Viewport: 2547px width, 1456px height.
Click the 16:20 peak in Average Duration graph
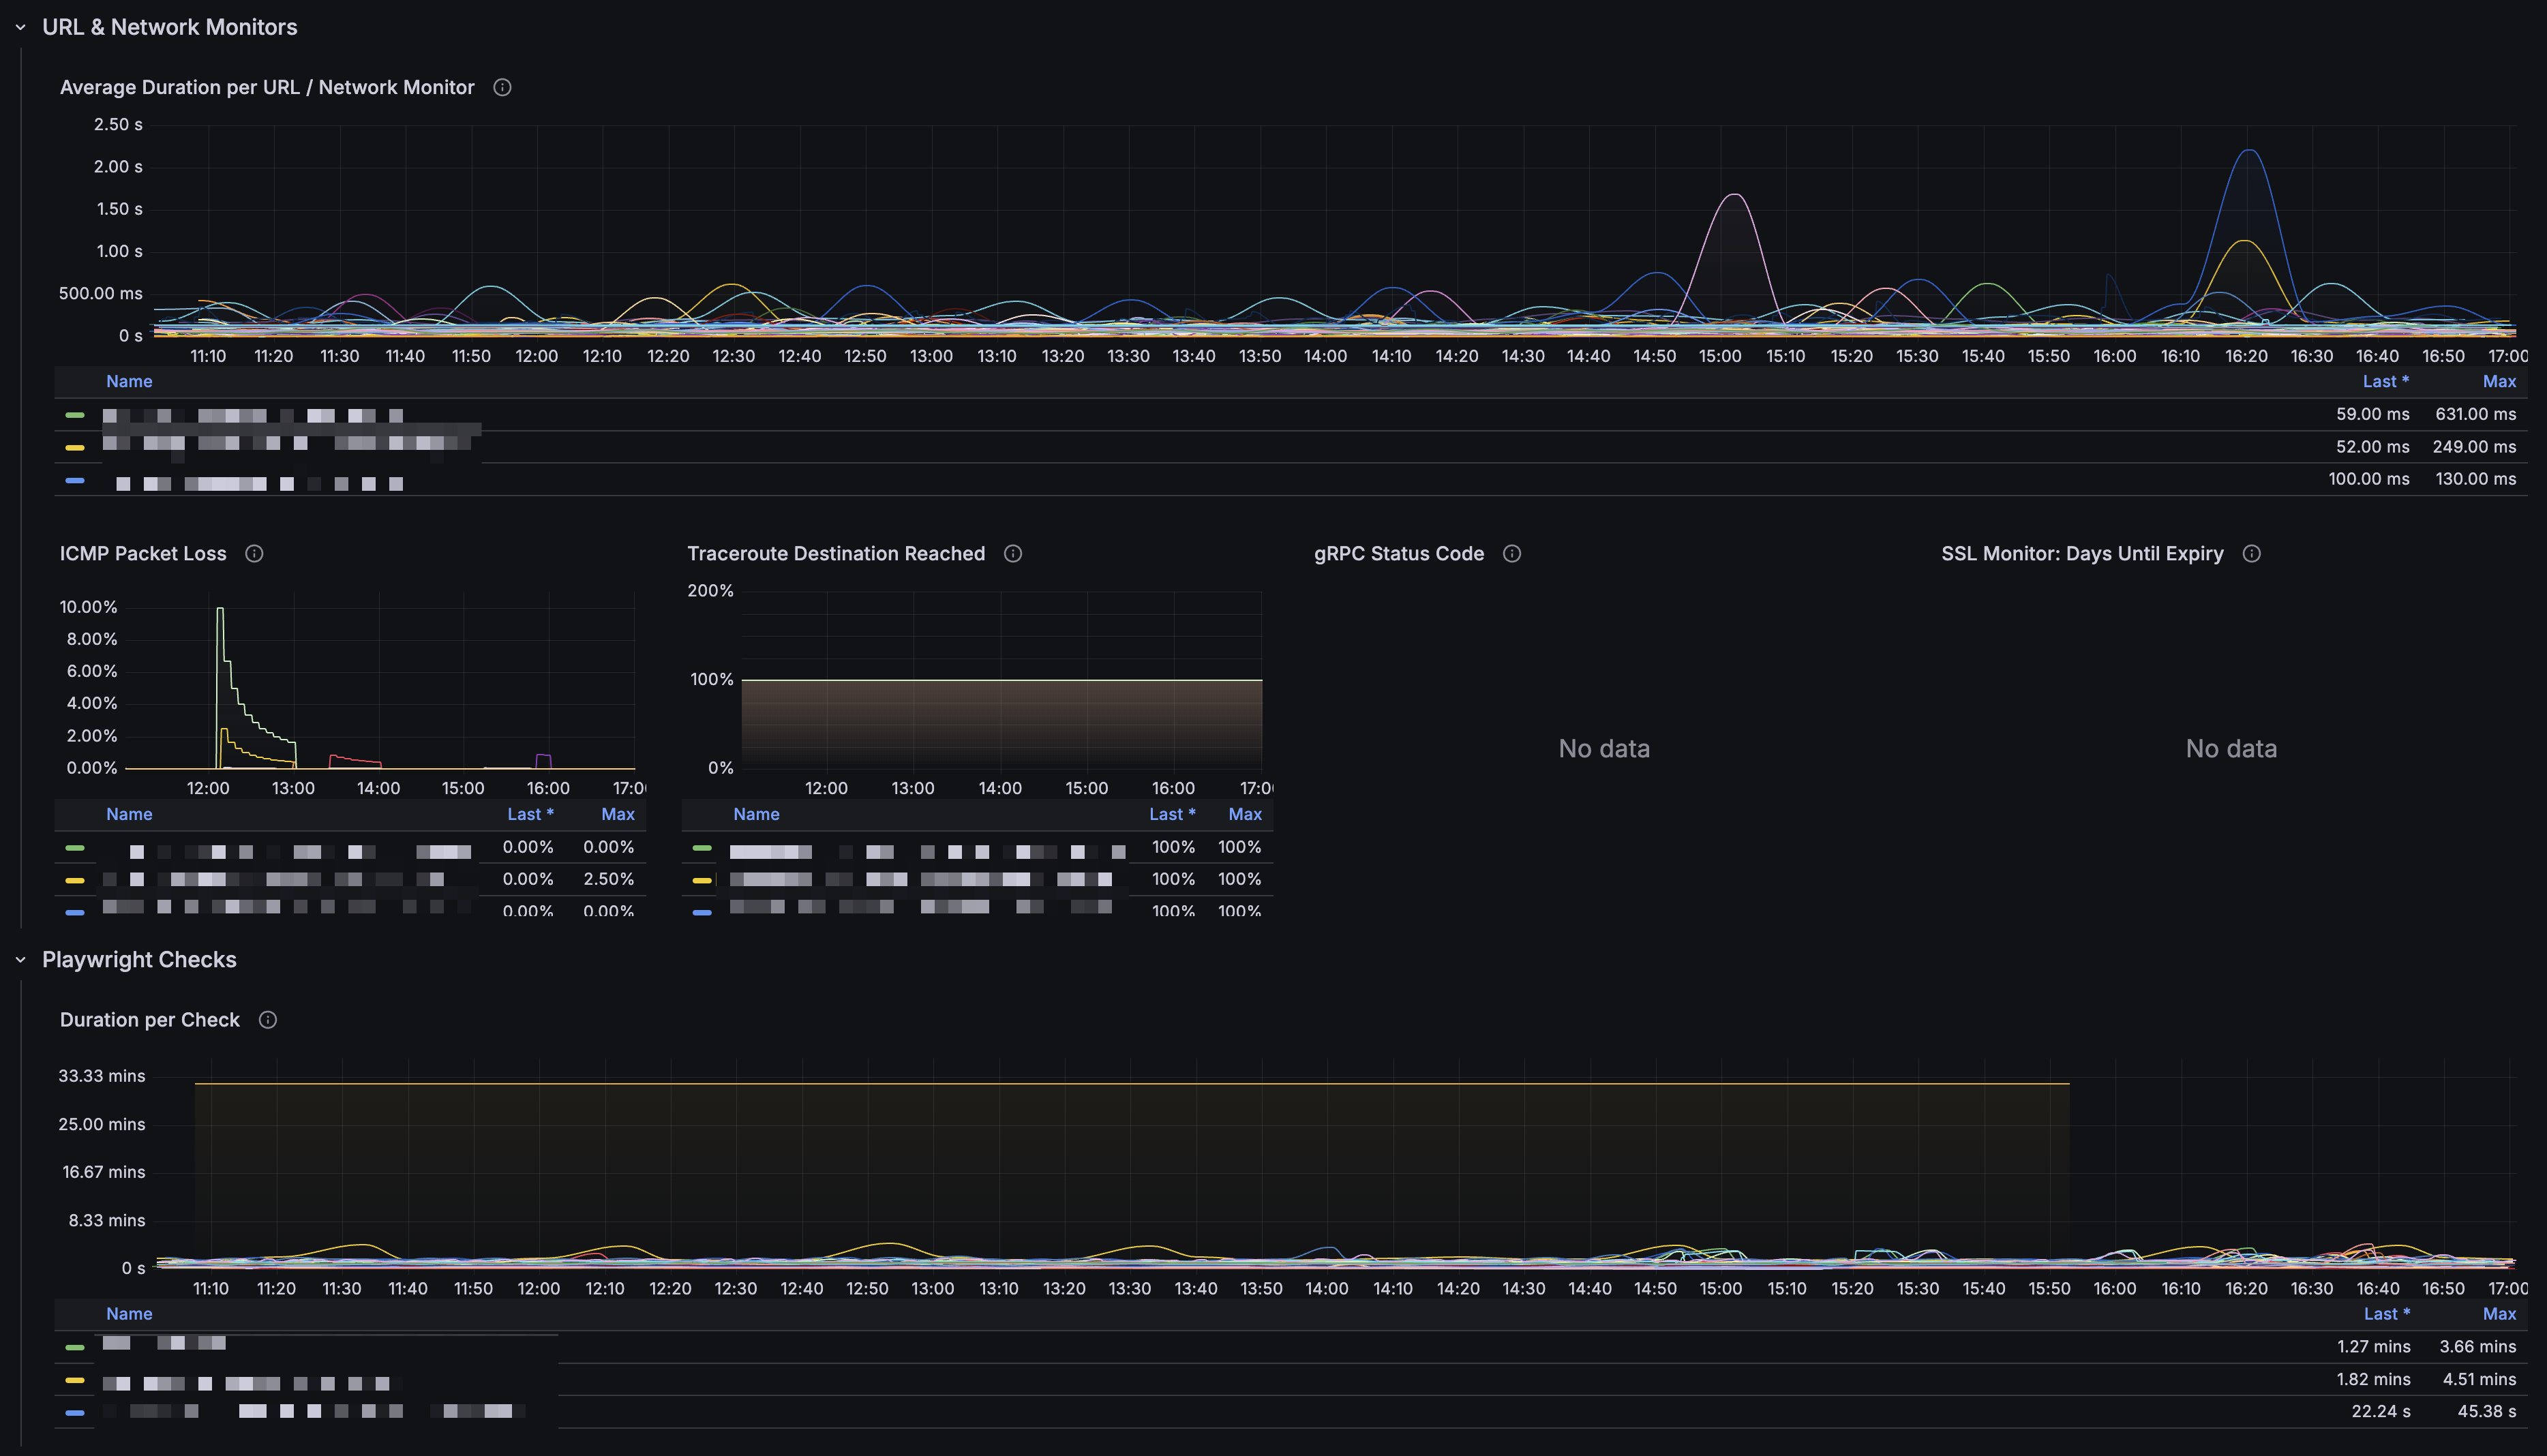tap(2248, 151)
